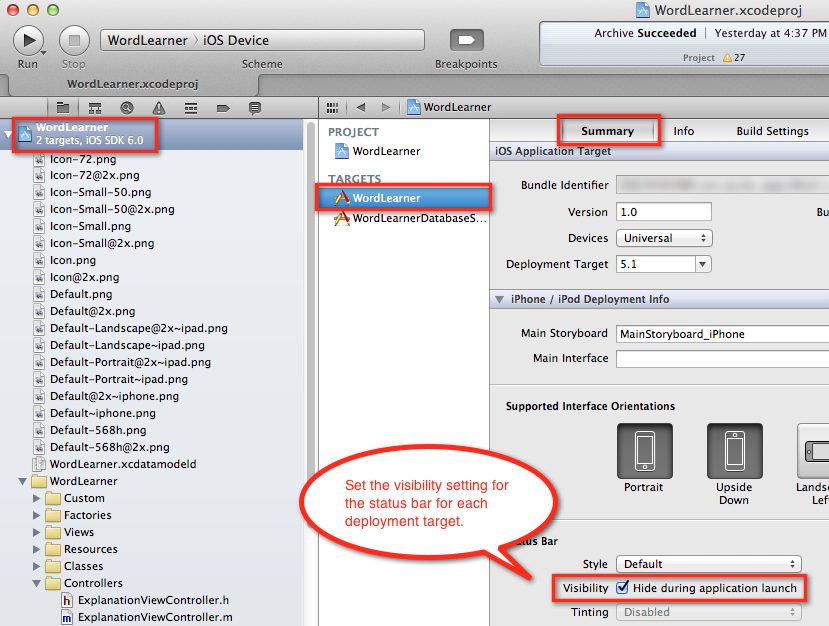Select Icon.png file
829x626 pixels.
65,260
